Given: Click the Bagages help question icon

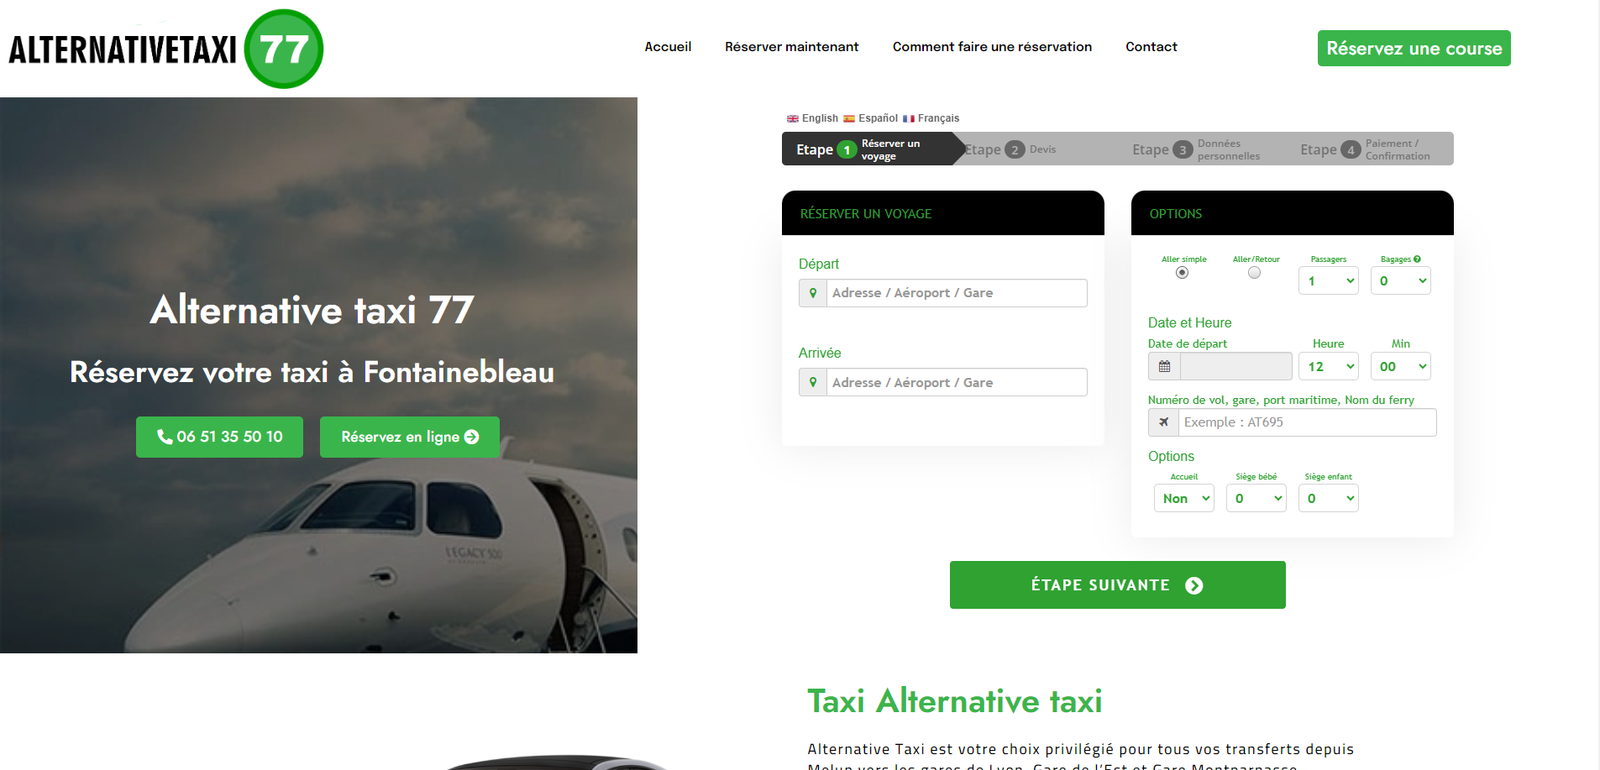Looking at the screenshot, I should 1417,259.
